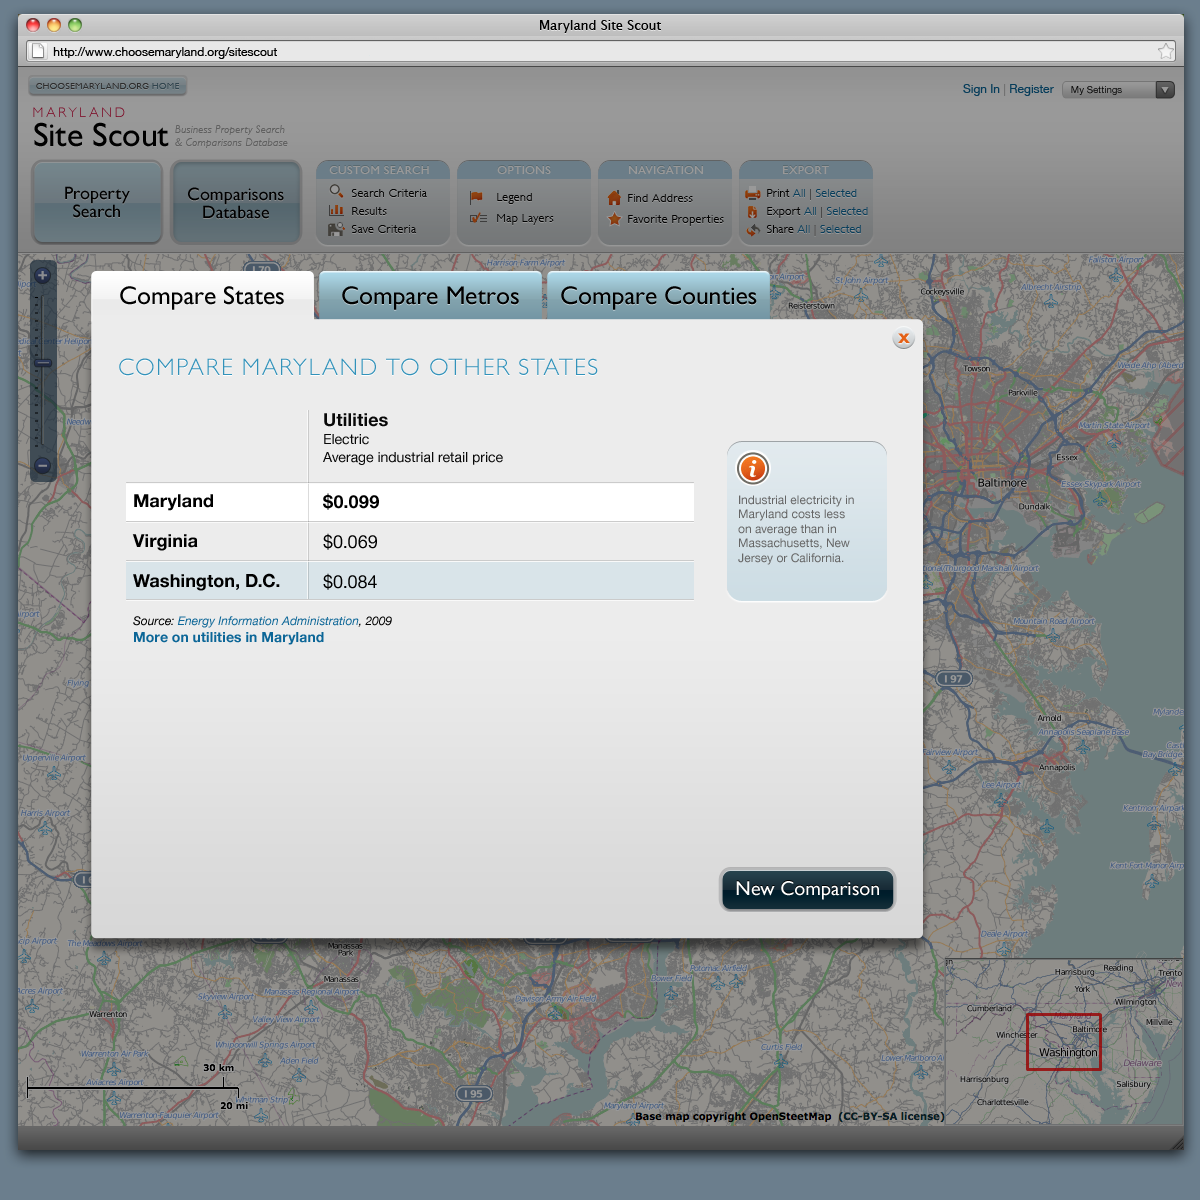Zoom in with the map plus button
The width and height of the screenshot is (1200, 1200).
(x=42, y=275)
